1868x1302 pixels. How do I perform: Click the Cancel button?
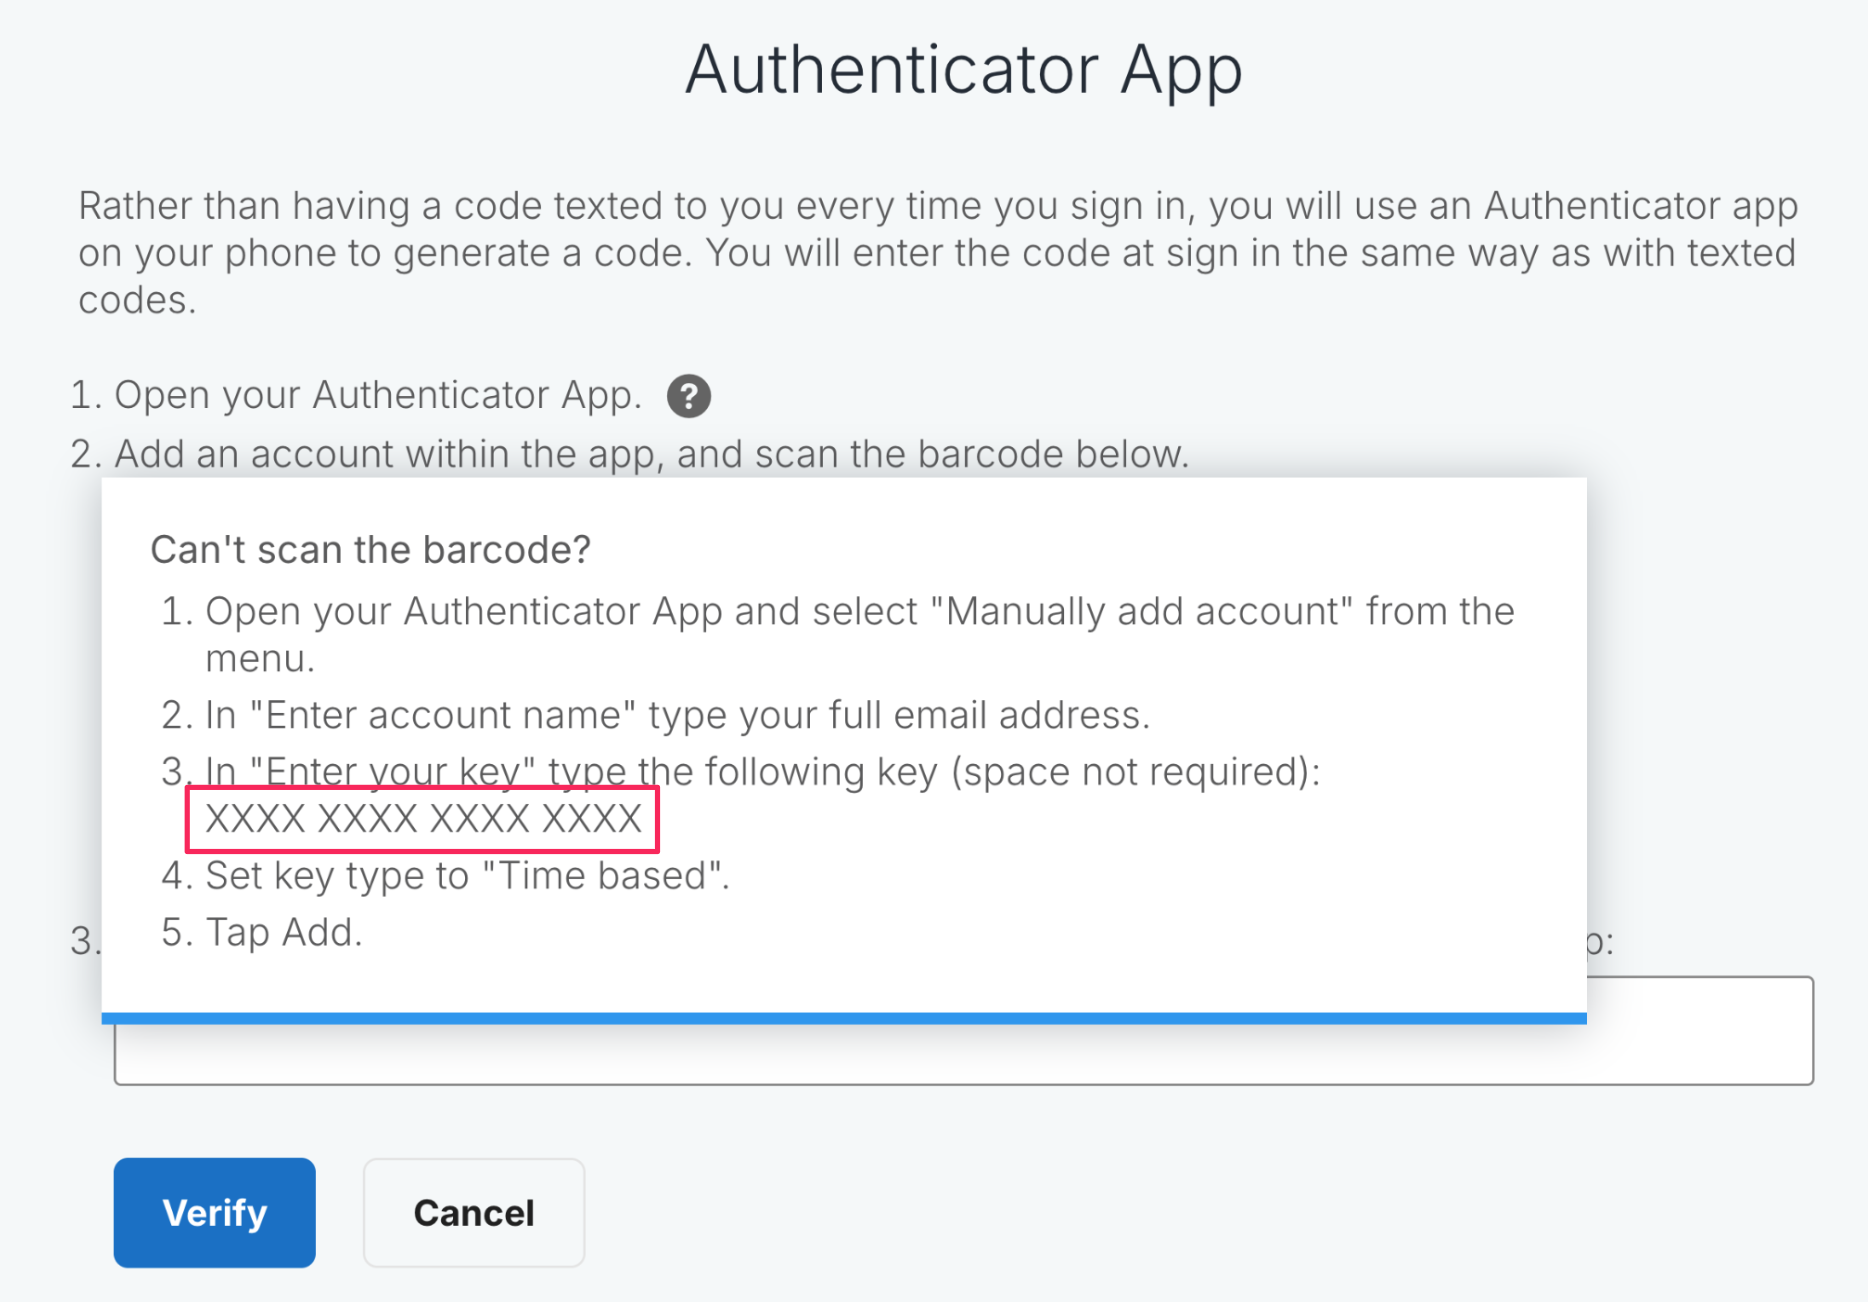473,1212
